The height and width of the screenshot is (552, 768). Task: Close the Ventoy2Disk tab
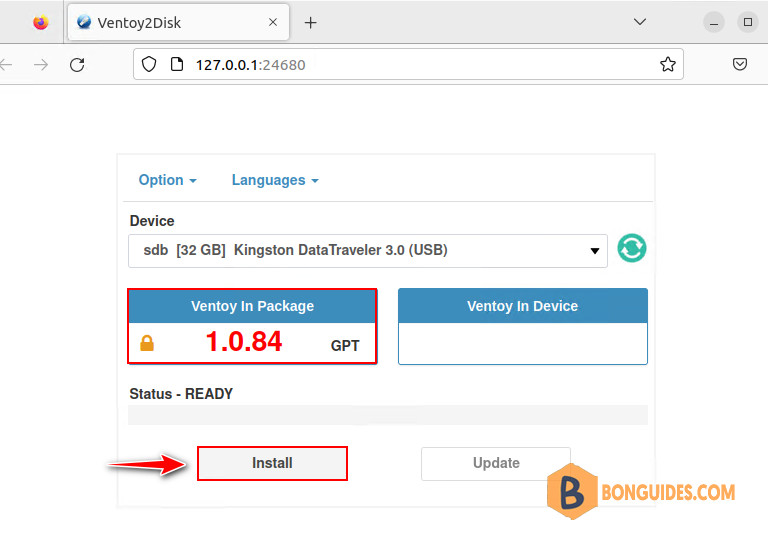click(x=273, y=22)
